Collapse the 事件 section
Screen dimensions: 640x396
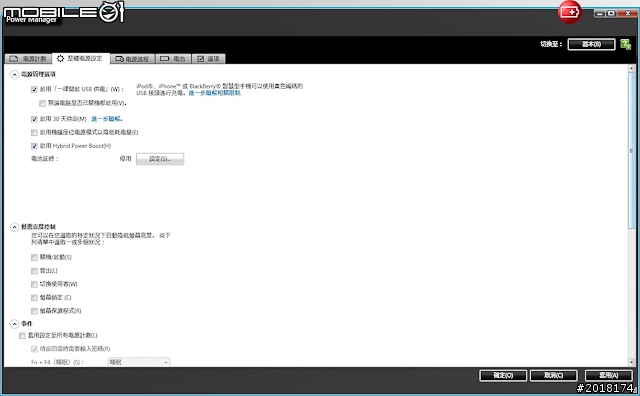tap(14, 324)
